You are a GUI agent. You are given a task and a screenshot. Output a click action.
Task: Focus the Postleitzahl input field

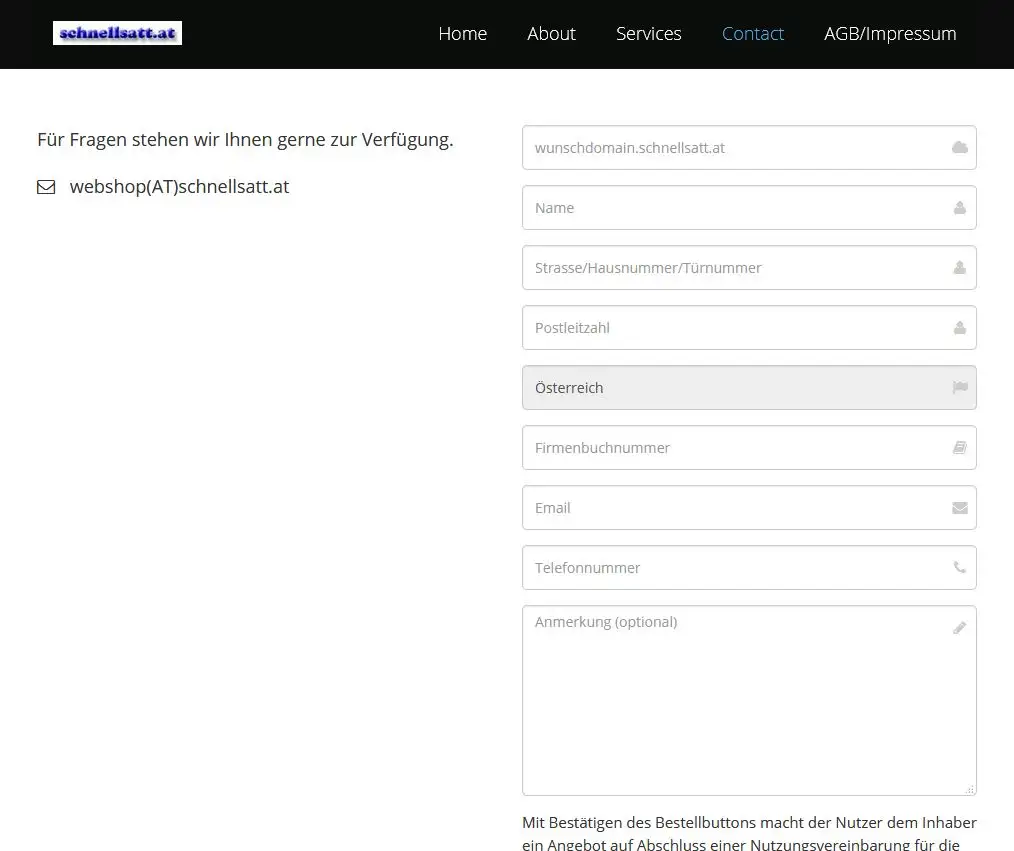(749, 328)
